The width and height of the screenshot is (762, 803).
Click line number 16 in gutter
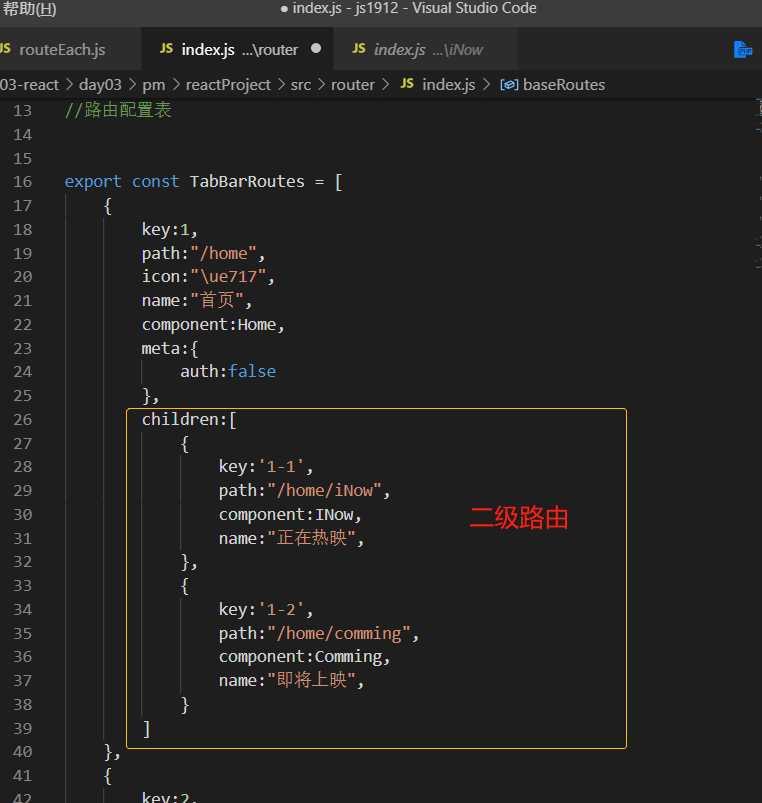pos(23,182)
